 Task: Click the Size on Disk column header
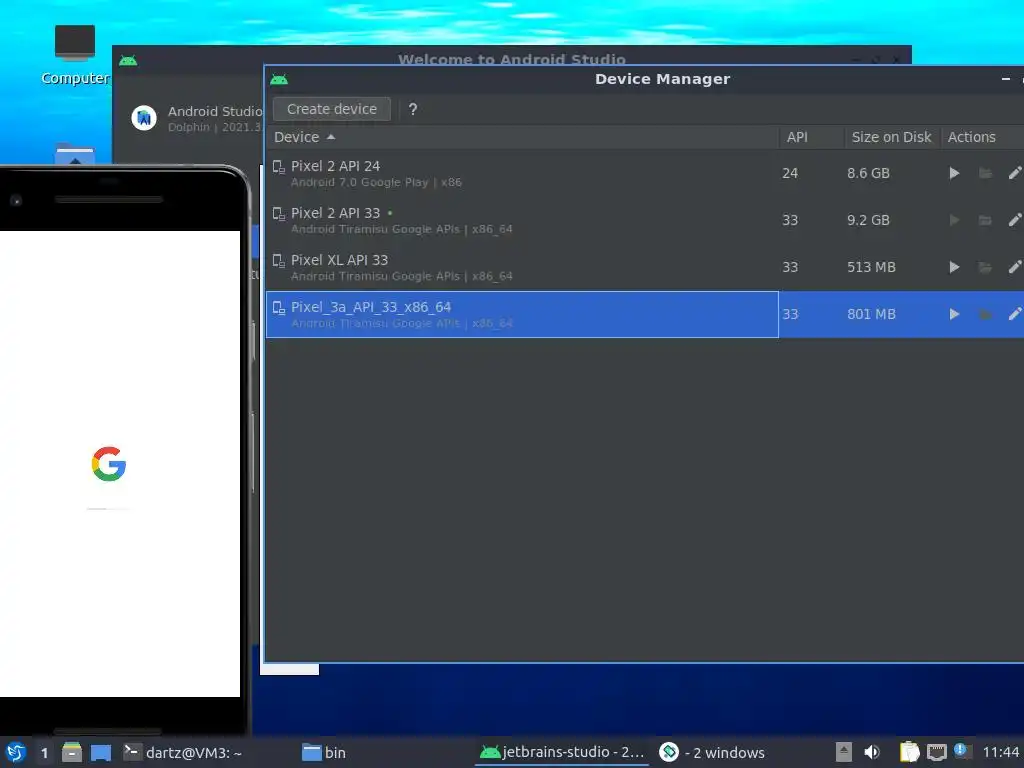click(891, 137)
